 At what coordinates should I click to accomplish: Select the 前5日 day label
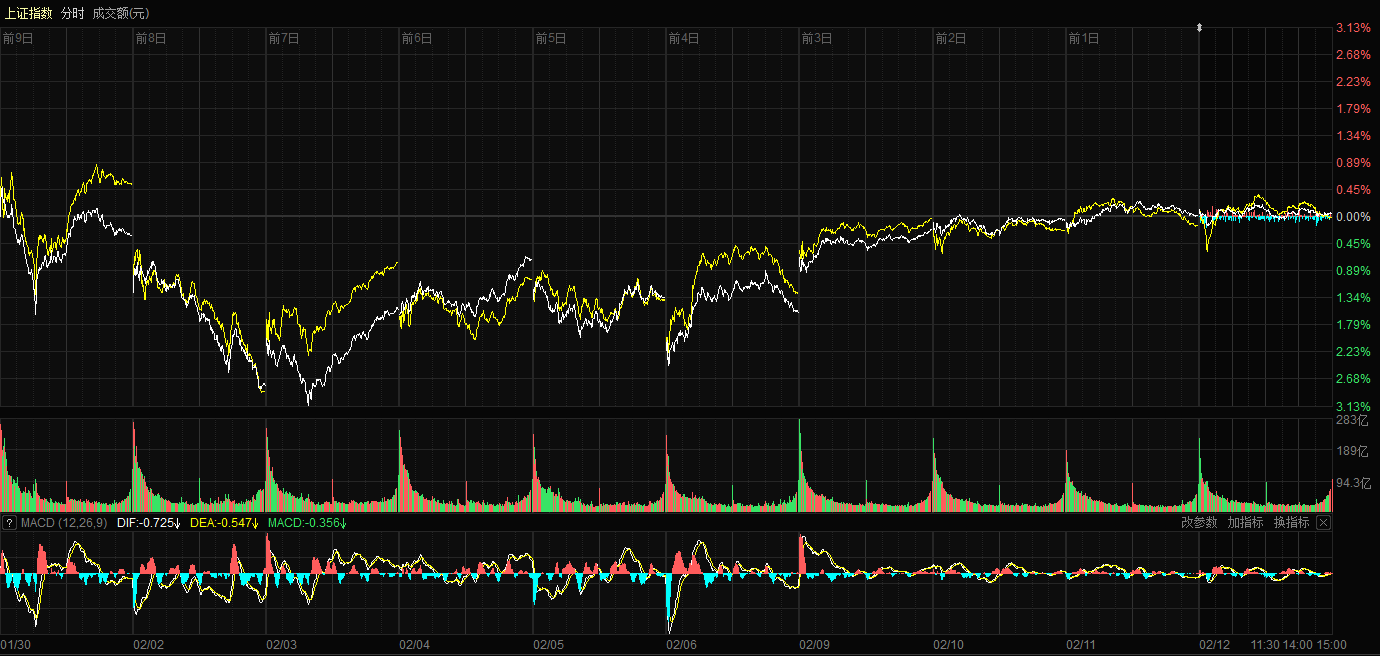(x=551, y=39)
